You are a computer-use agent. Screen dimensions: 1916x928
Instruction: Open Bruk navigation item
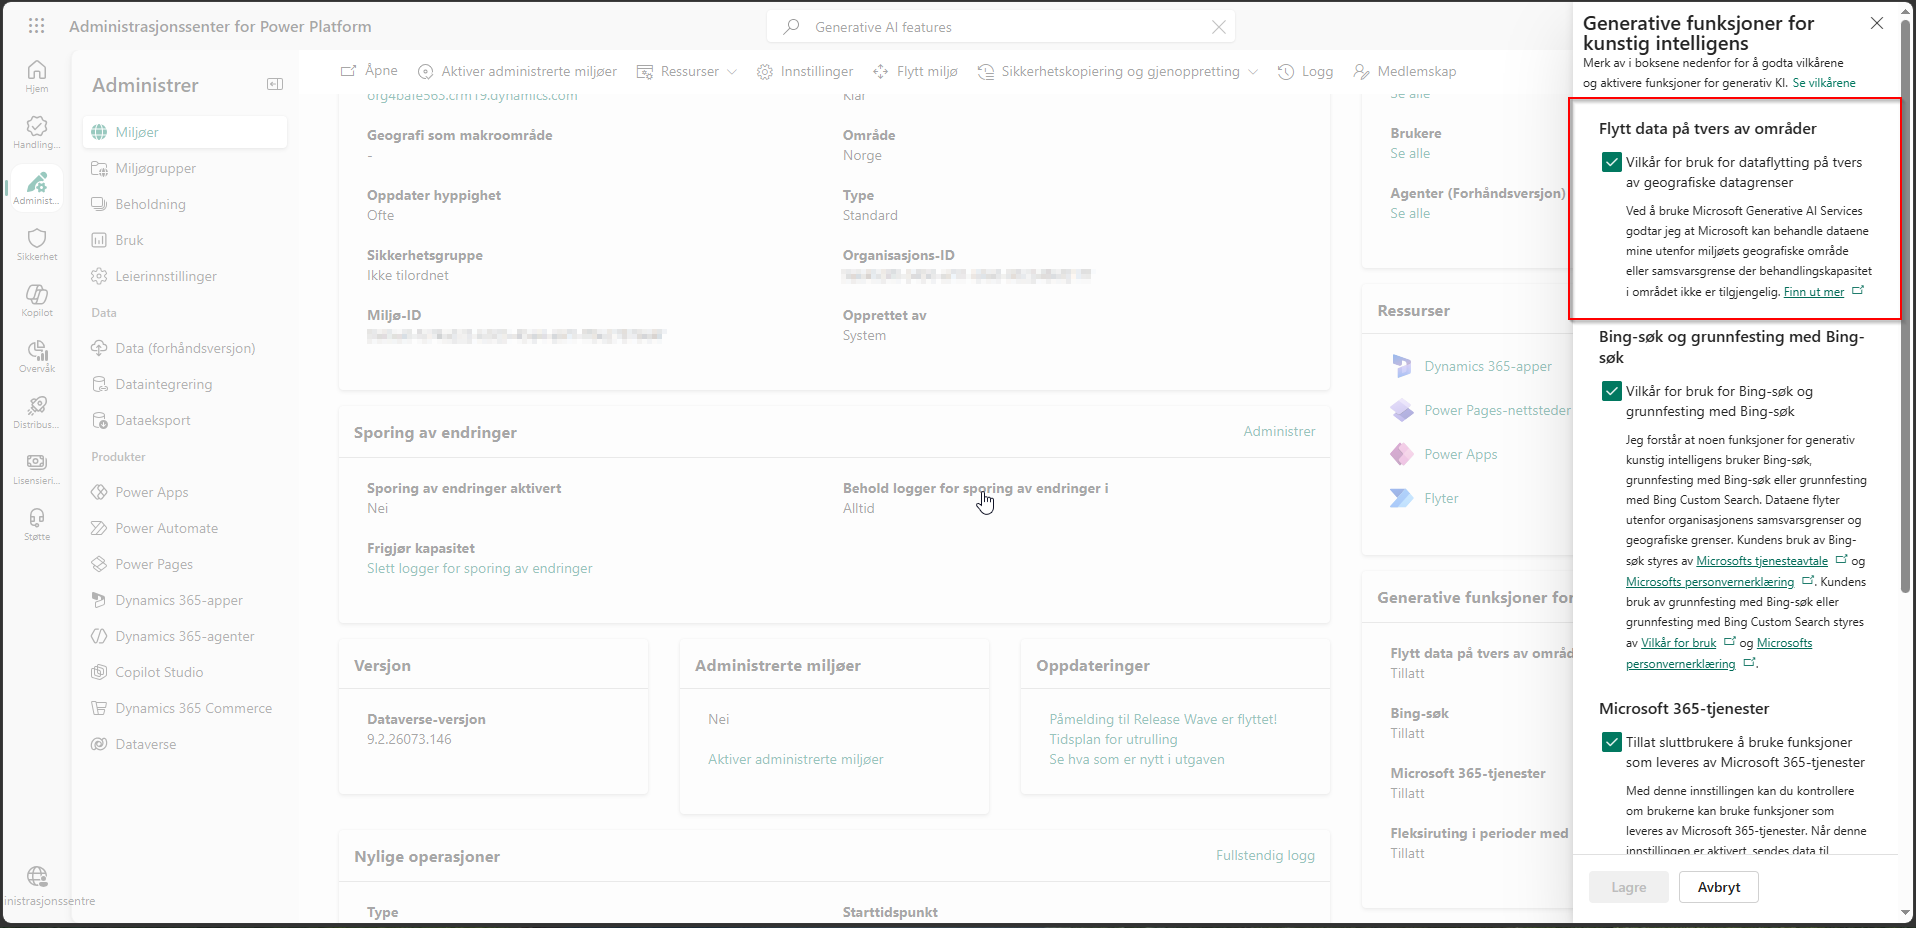point(185,240)
